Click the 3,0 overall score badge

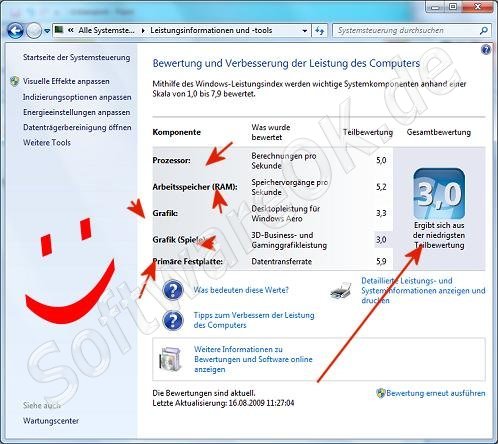(x=439, y=194)
